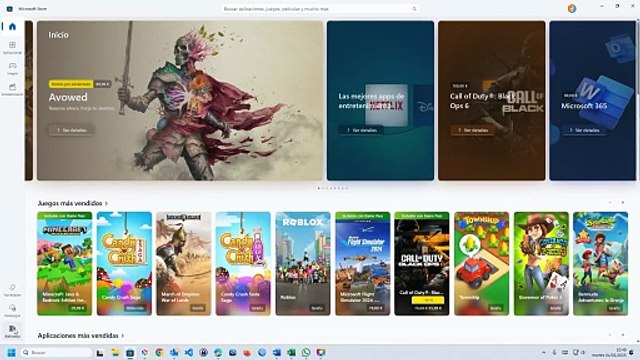640x360 pixels.
Task: Click the Microsoft Store logo in title bar
Action: (x=9, y=9)
